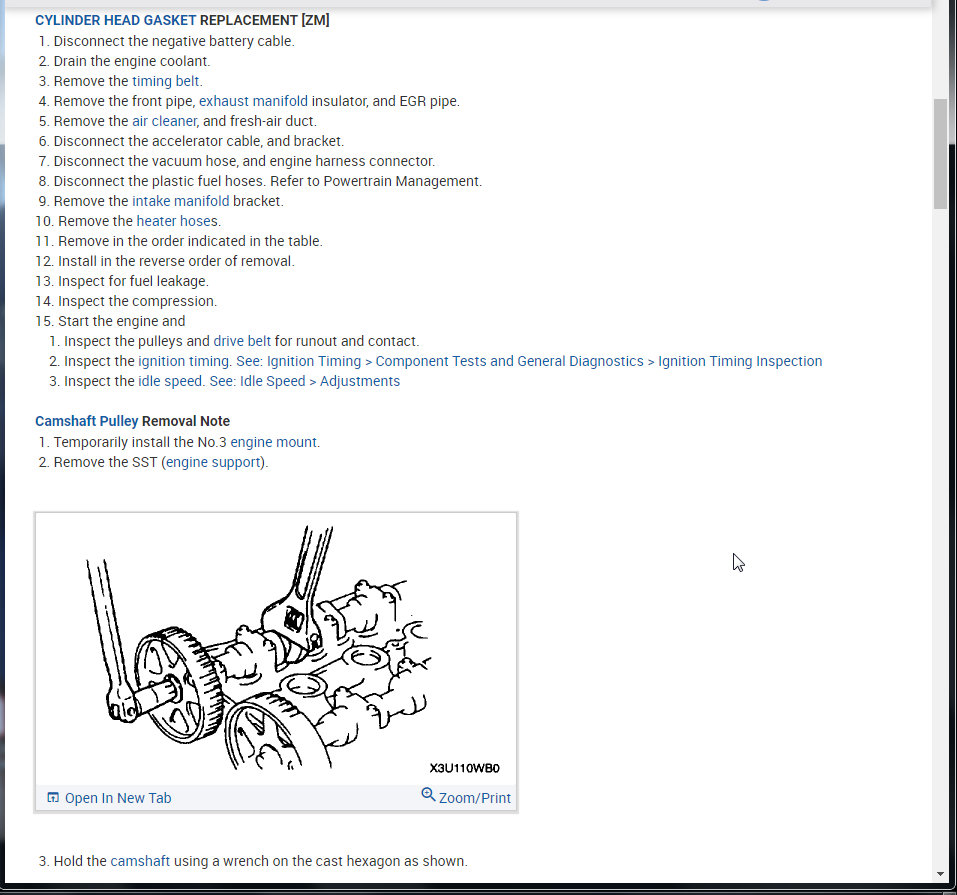Click 'Start the engine and' step

point(121,322)
